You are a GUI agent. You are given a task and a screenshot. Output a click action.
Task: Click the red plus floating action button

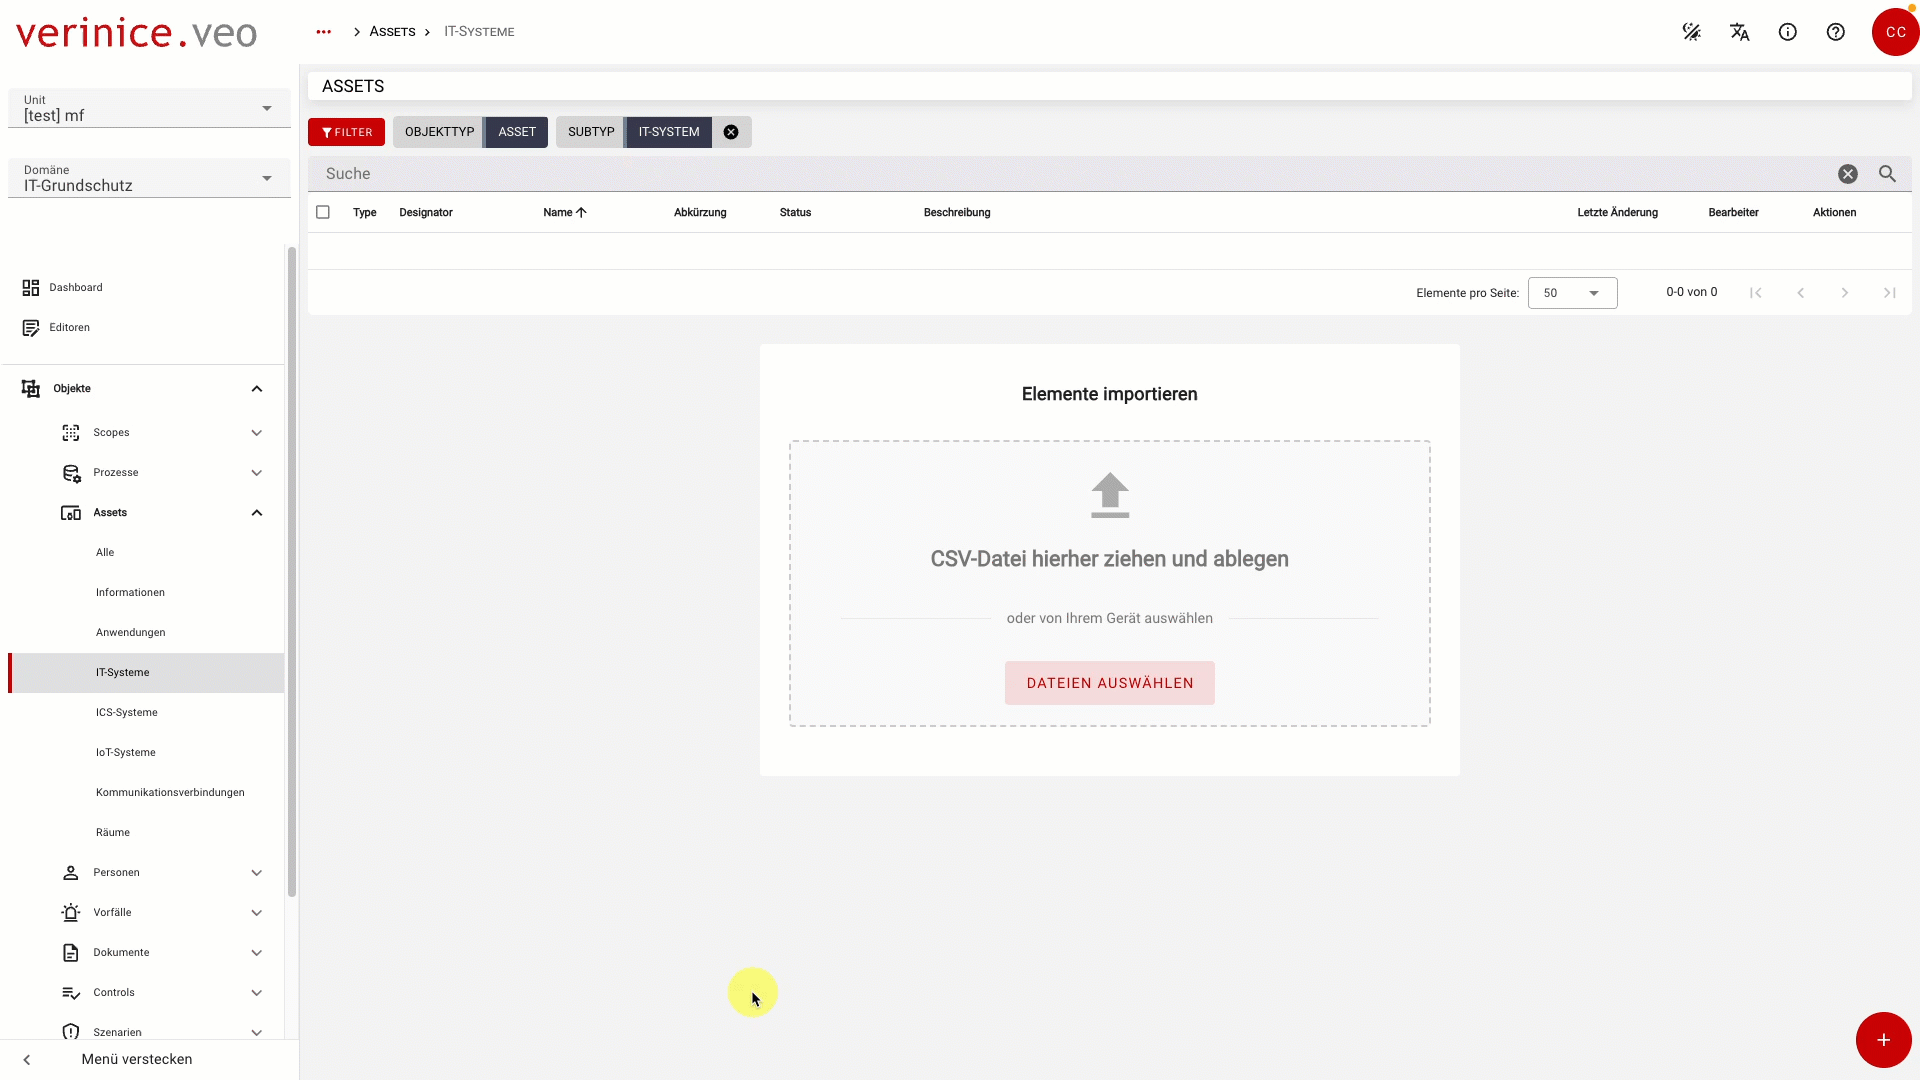(1883, 1040)
